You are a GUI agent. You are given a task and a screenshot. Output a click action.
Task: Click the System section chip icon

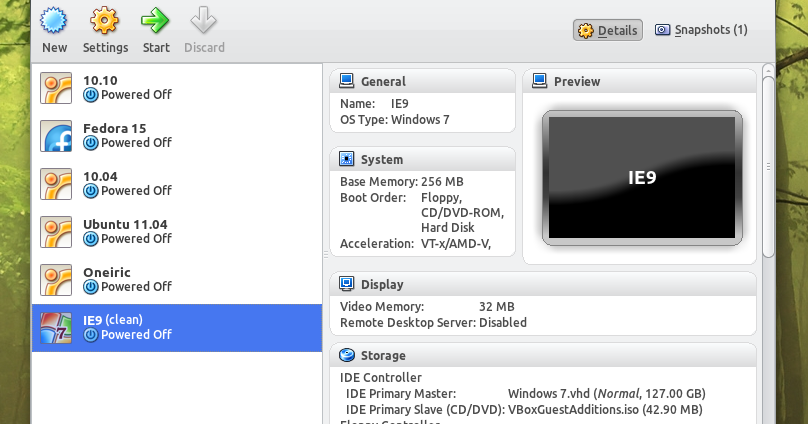coord(347,159)
